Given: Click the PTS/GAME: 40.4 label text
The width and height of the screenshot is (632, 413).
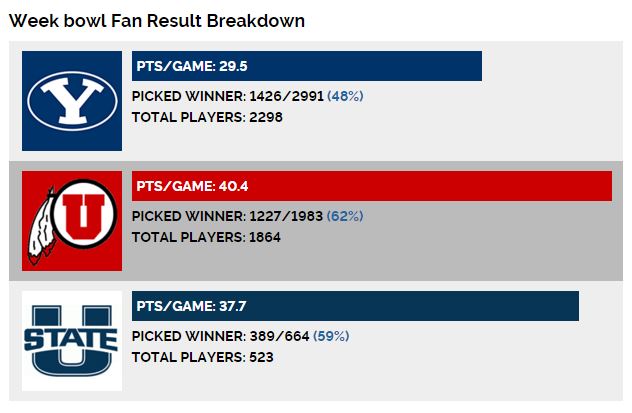Looking at the screenshot, I should click(x=192, y=186).
